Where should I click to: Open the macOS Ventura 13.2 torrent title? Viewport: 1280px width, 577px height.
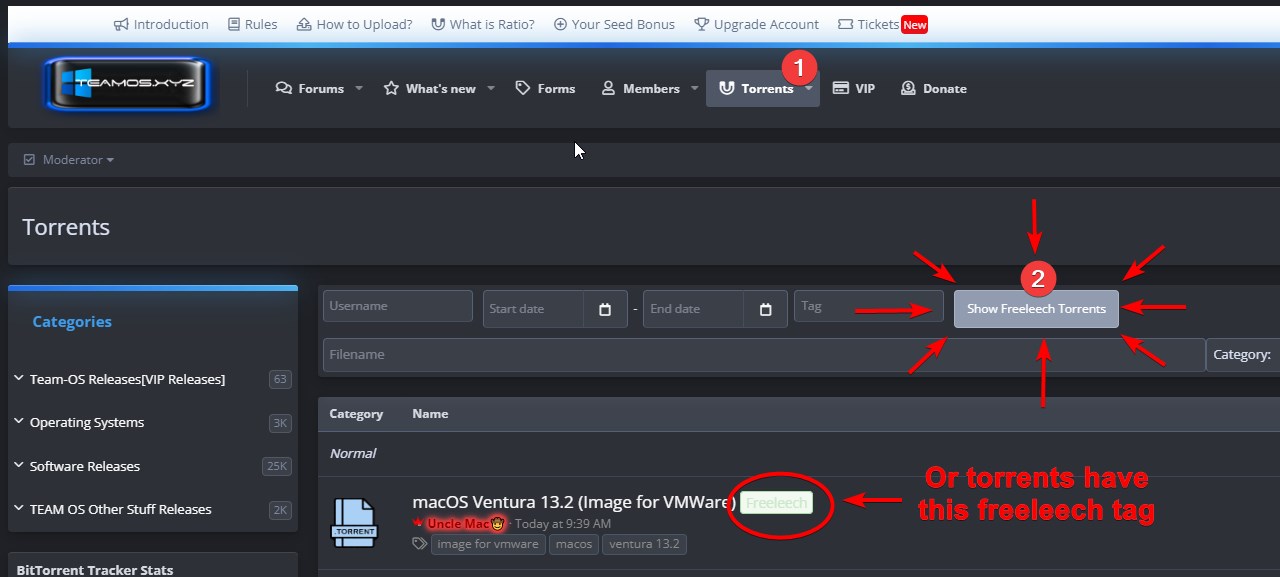[574, 502]
